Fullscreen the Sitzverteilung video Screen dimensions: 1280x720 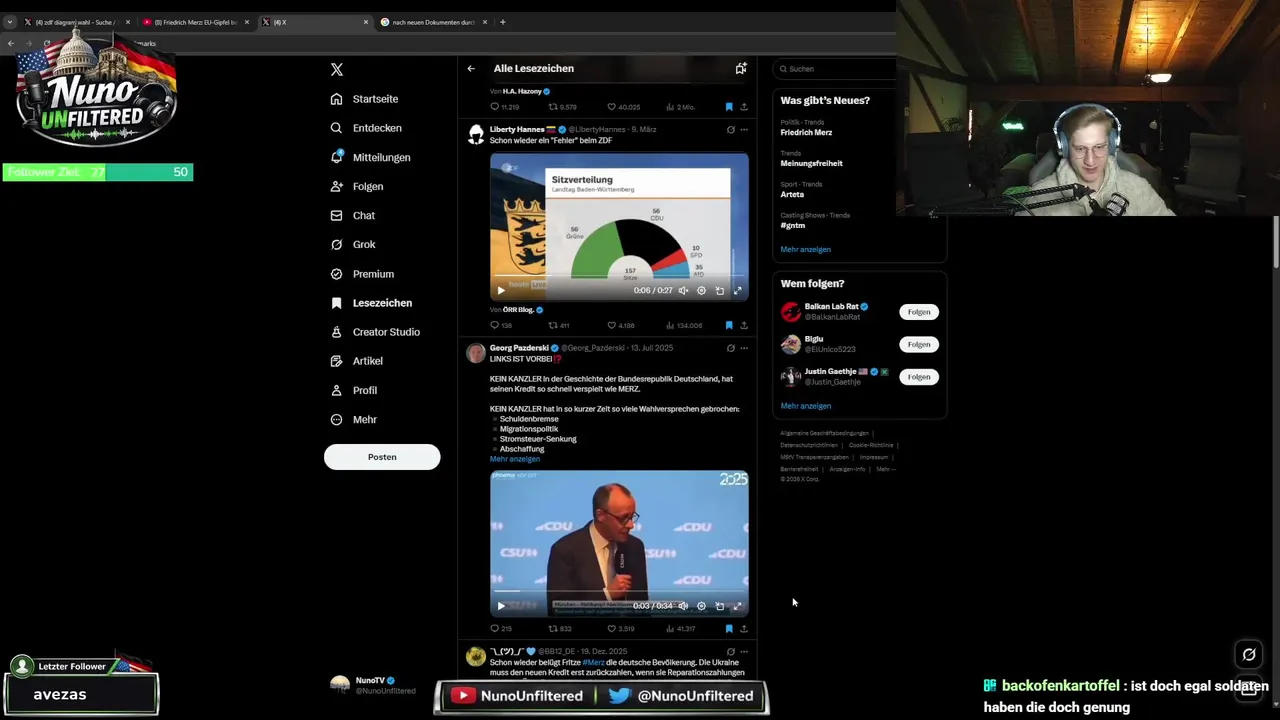pos(738,291)
